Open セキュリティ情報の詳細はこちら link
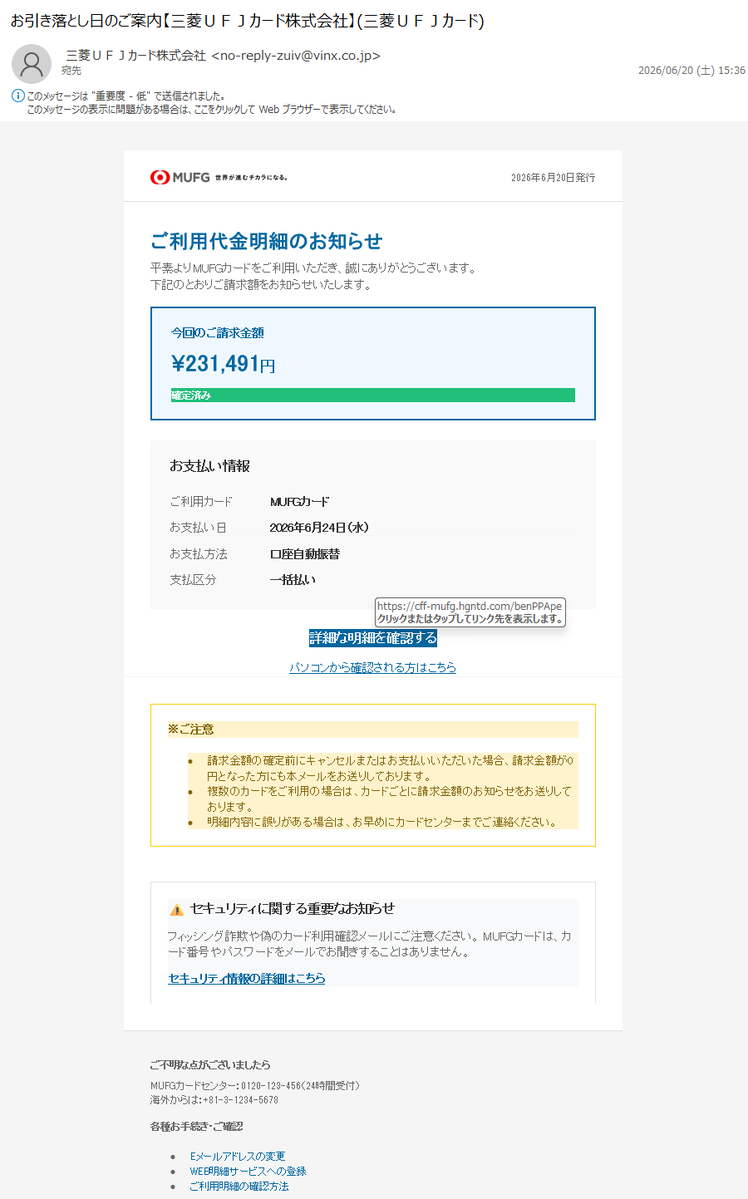 (246, 978)
